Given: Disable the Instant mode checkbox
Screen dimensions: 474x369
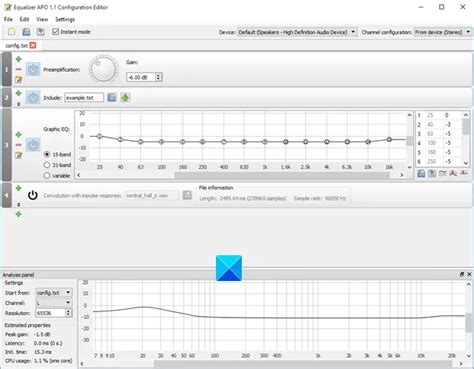Looking at the screenshot, I should (55, 32).
